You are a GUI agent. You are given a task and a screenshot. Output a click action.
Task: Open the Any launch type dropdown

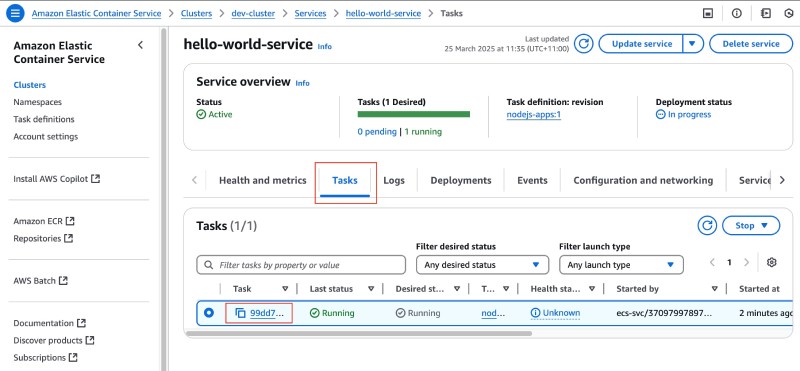pyautogui.click(x=621, y=265)
